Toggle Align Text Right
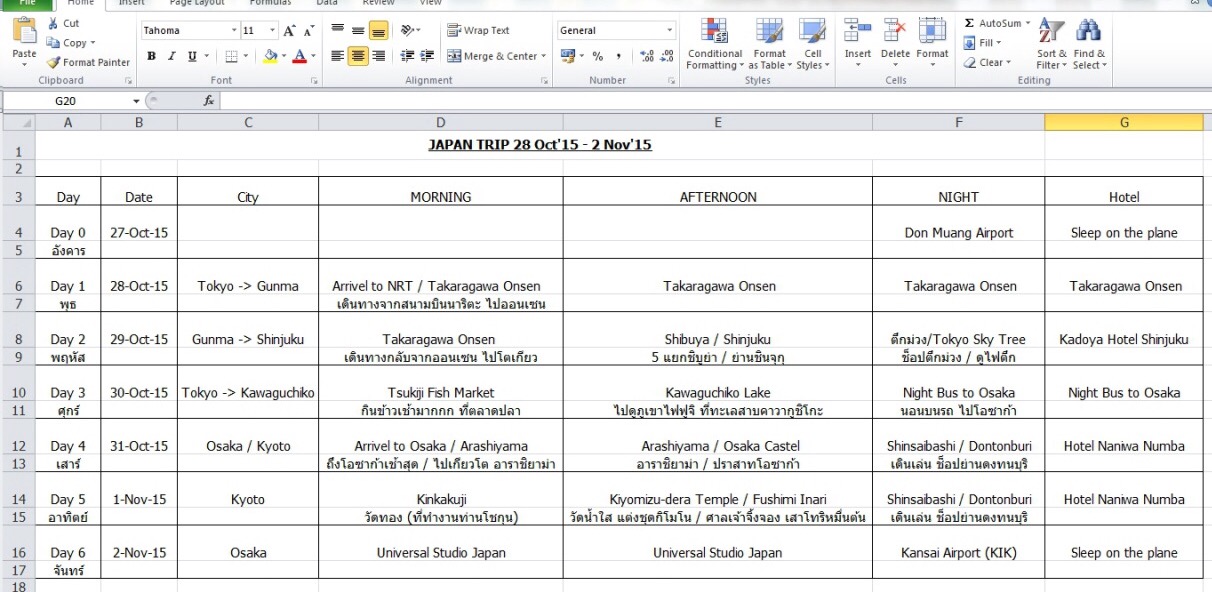Viewport: 1212px width, 592px height. (x=378, y=56)
